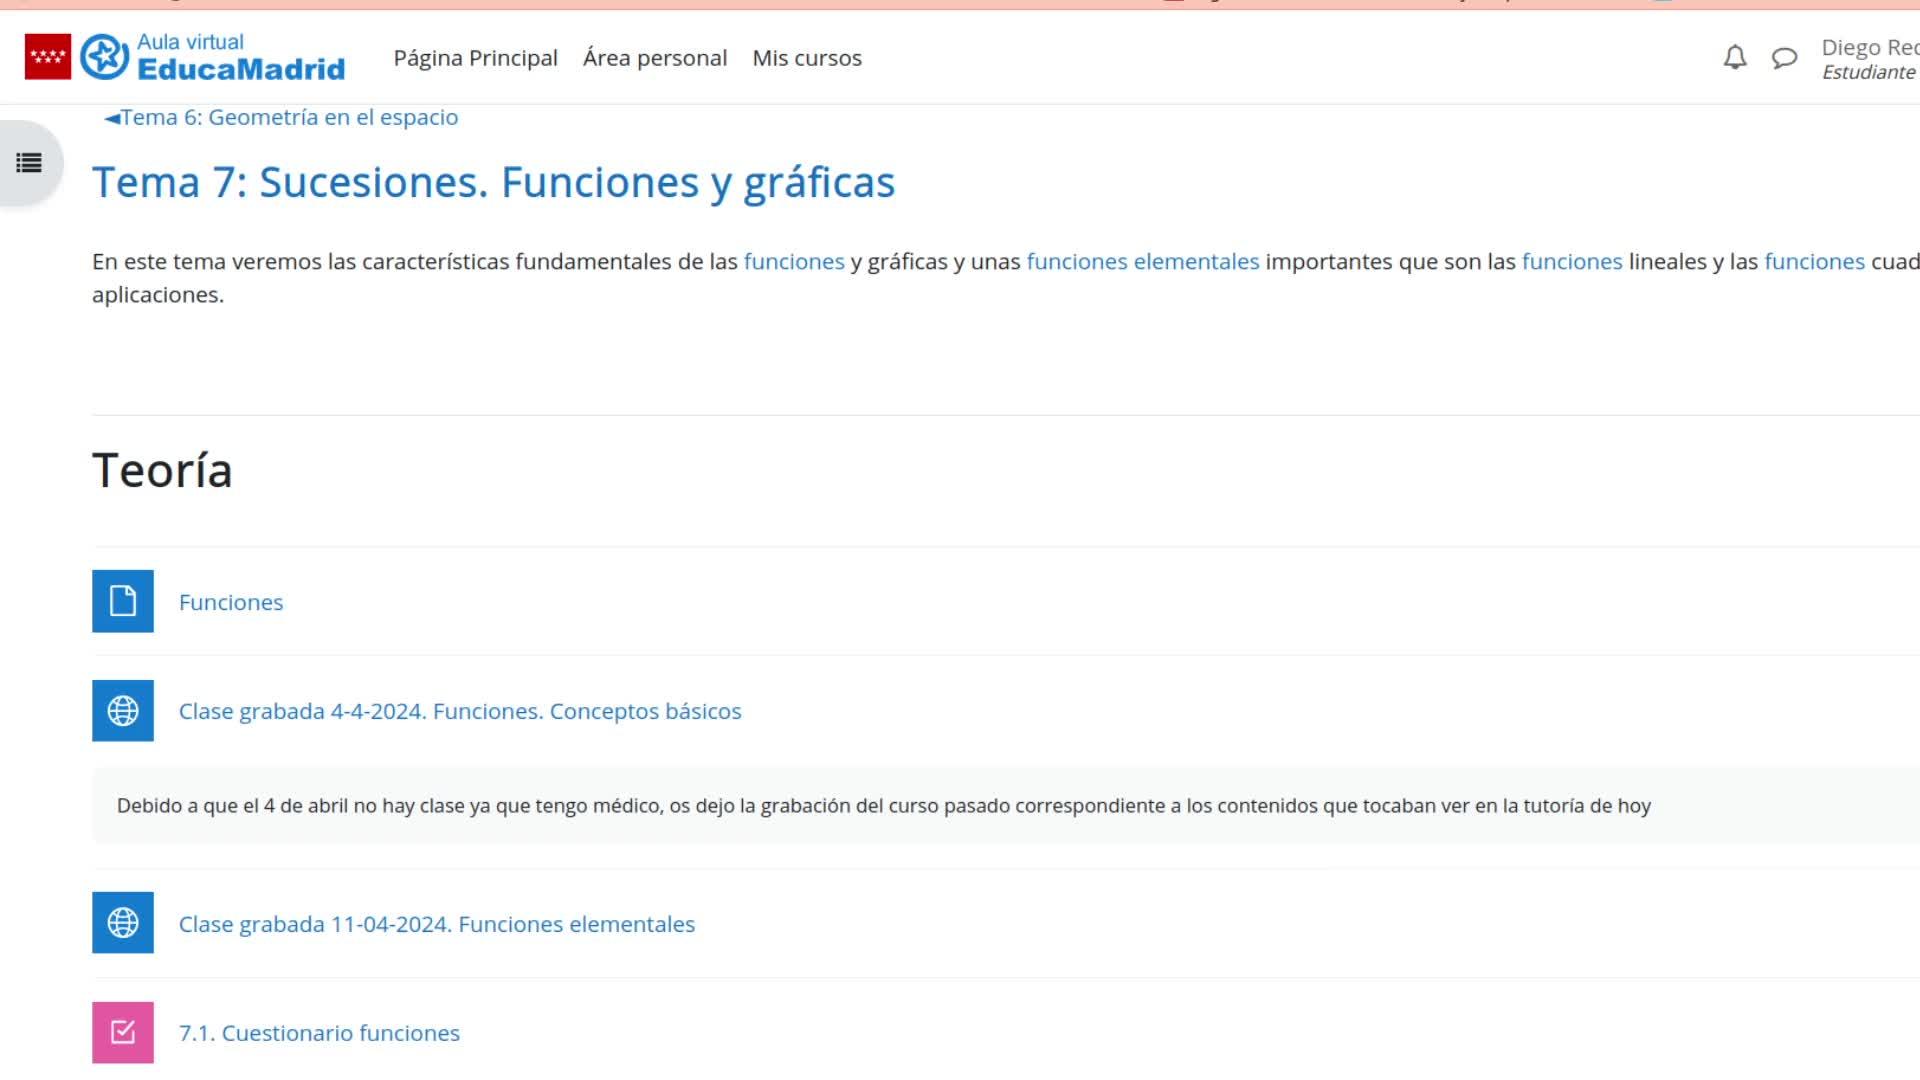Screen dimensions: 1920x1080
Task: Click the Funciones page document icon
Action: pyautogui.click(x=123, y=601)
